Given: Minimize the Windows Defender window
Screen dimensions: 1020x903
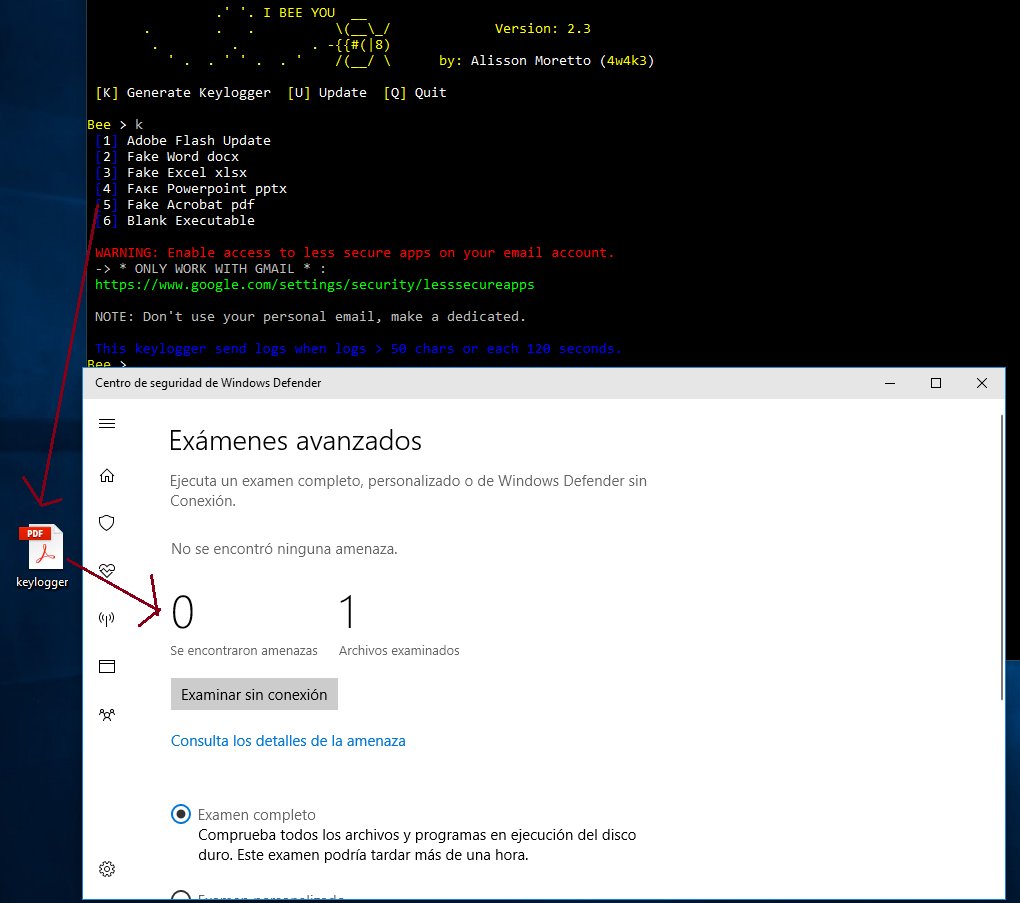Looking at the screenshot, I should (890, 383).
